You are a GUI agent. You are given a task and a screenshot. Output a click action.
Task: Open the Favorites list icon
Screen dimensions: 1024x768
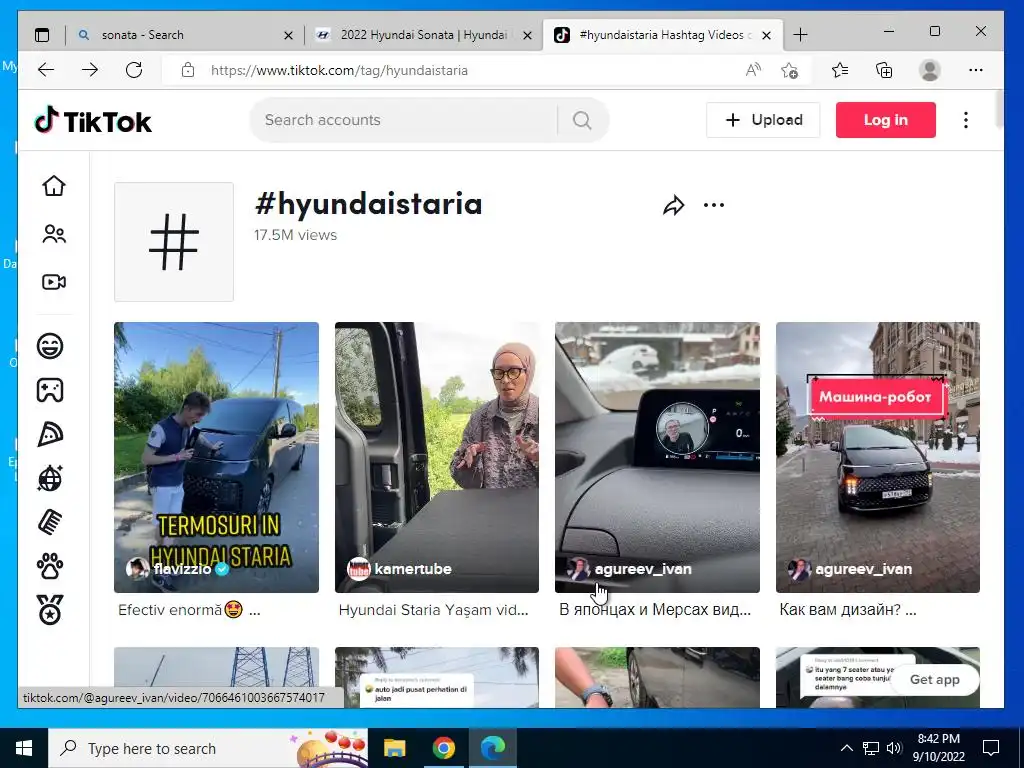pyautogui.click(x=840, y=70)
